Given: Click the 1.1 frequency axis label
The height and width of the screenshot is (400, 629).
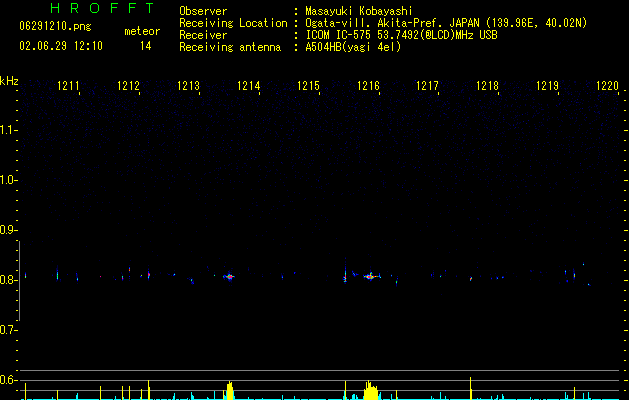Looking at the screenshot, I should point(8,130).
